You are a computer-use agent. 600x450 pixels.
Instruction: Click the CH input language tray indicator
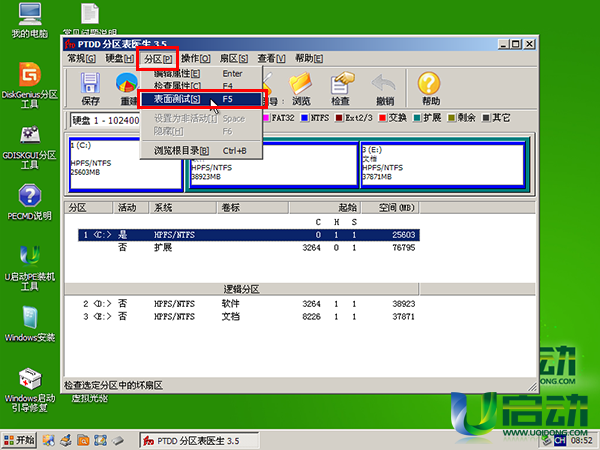(x=560, y=441)
